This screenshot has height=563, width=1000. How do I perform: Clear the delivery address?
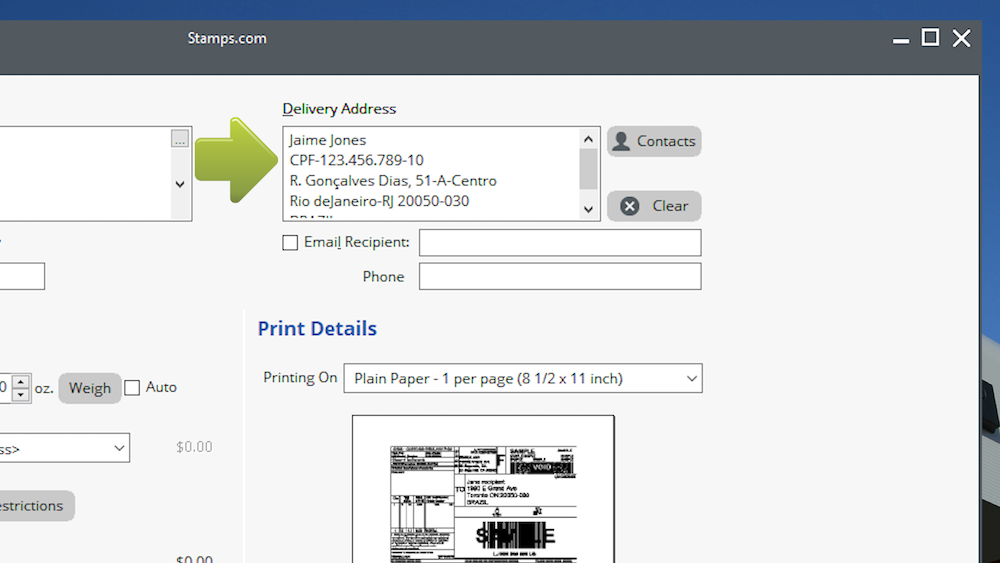click(654, 206)
